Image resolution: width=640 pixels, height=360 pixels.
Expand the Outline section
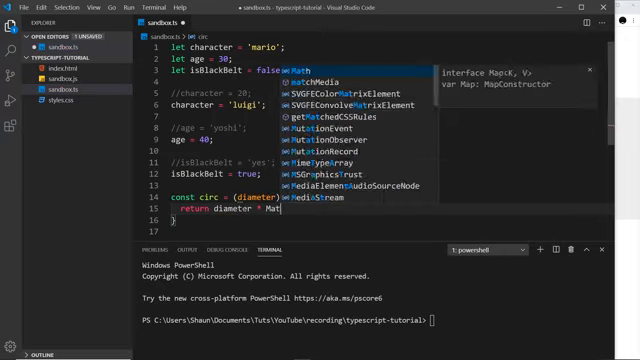click(27, 355)
